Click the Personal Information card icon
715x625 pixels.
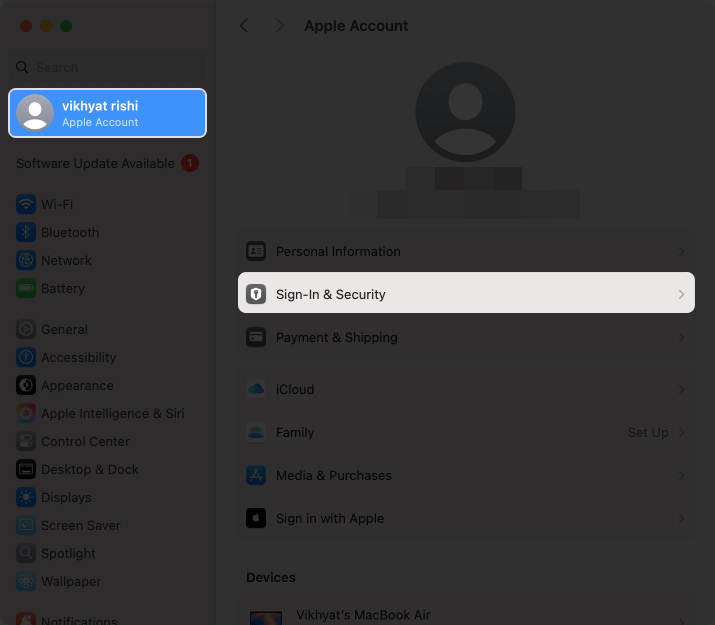tap(256, 251)
